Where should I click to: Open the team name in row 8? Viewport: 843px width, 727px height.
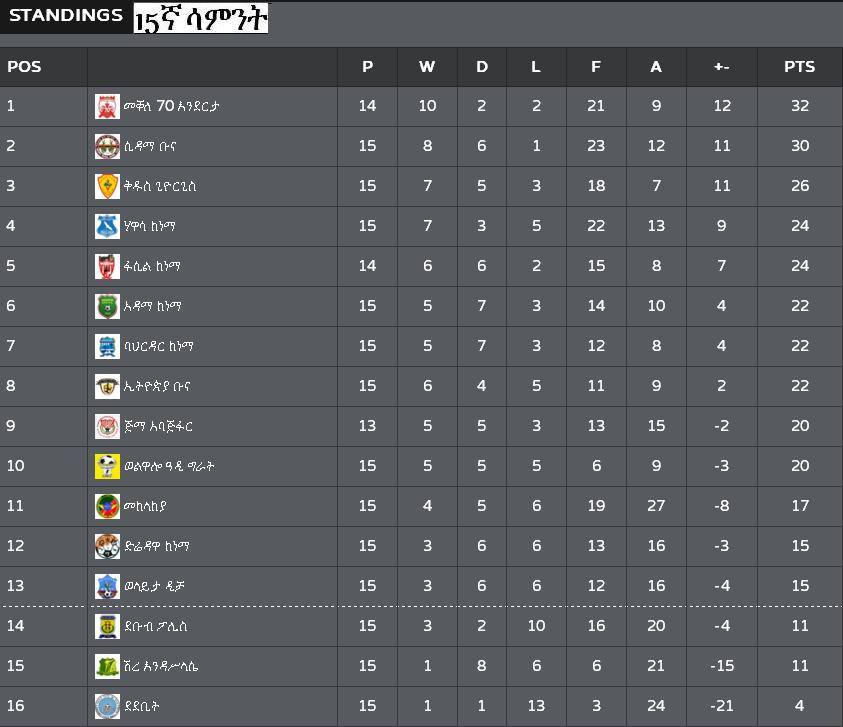coord(156,386)
